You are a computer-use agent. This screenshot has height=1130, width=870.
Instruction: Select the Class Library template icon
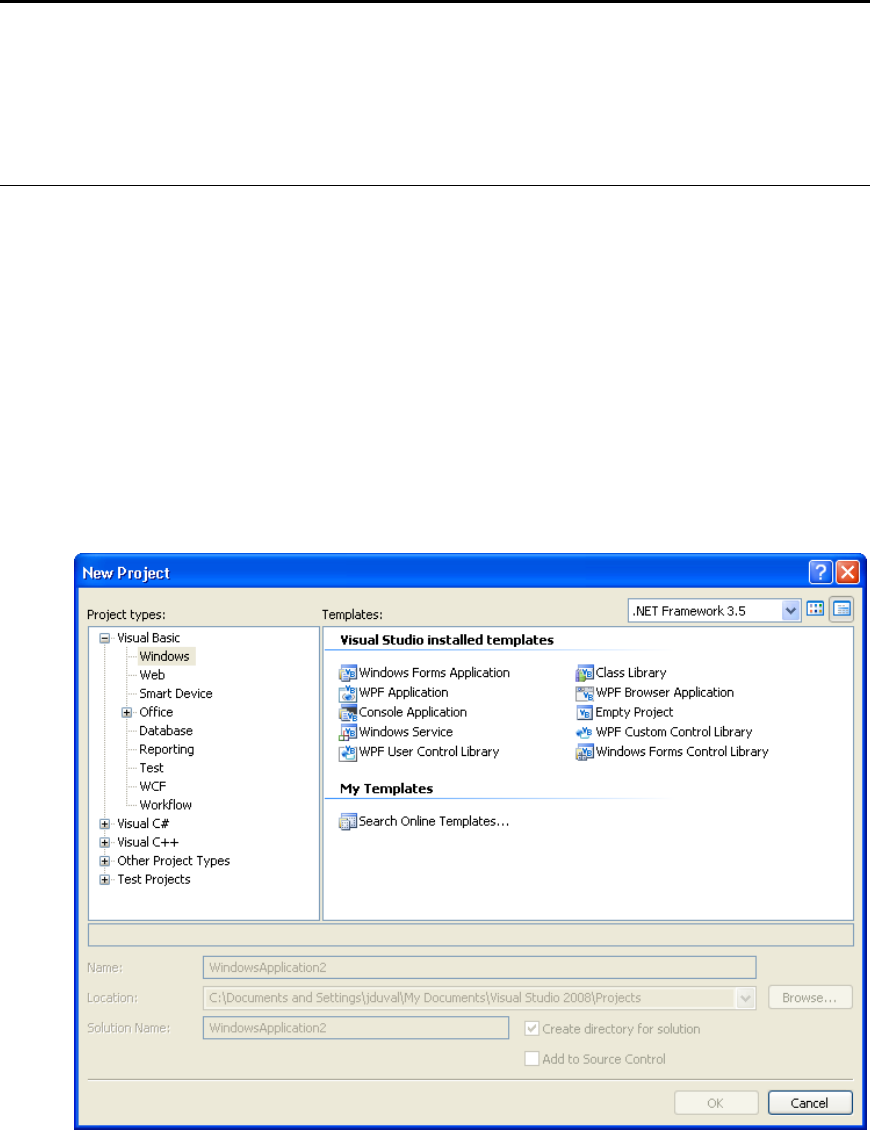click(585, 673)
